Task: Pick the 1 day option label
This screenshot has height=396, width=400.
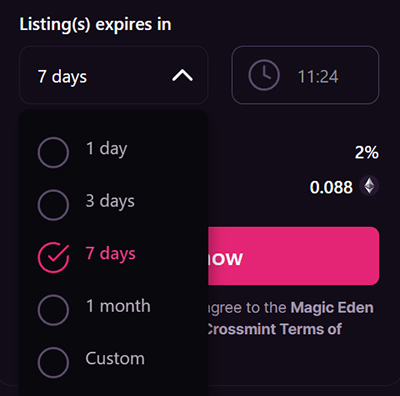Action: pyautogui.click(x=107, y=149)
